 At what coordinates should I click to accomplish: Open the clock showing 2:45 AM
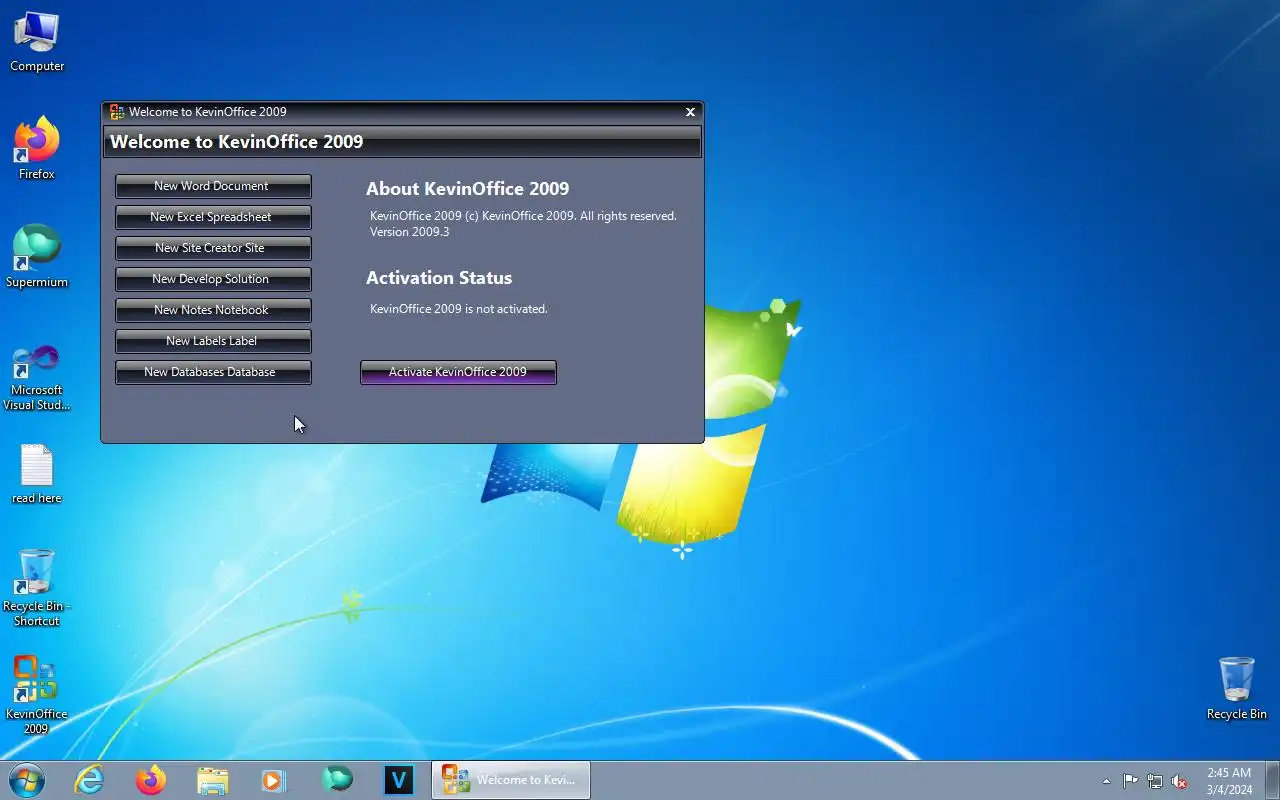tap(1229, 781)
